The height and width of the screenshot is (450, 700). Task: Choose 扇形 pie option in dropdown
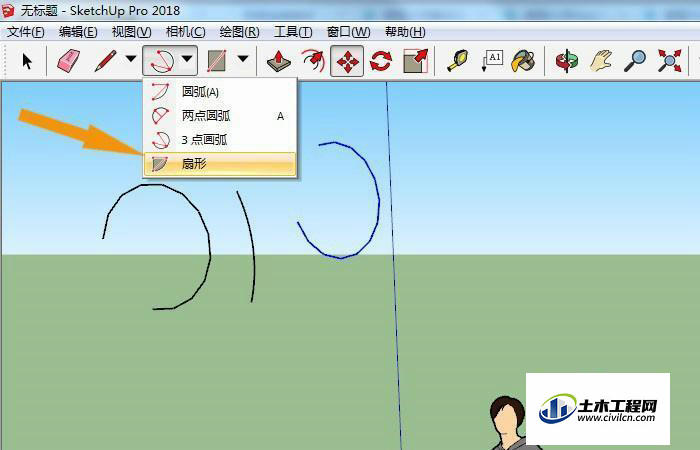220,164
